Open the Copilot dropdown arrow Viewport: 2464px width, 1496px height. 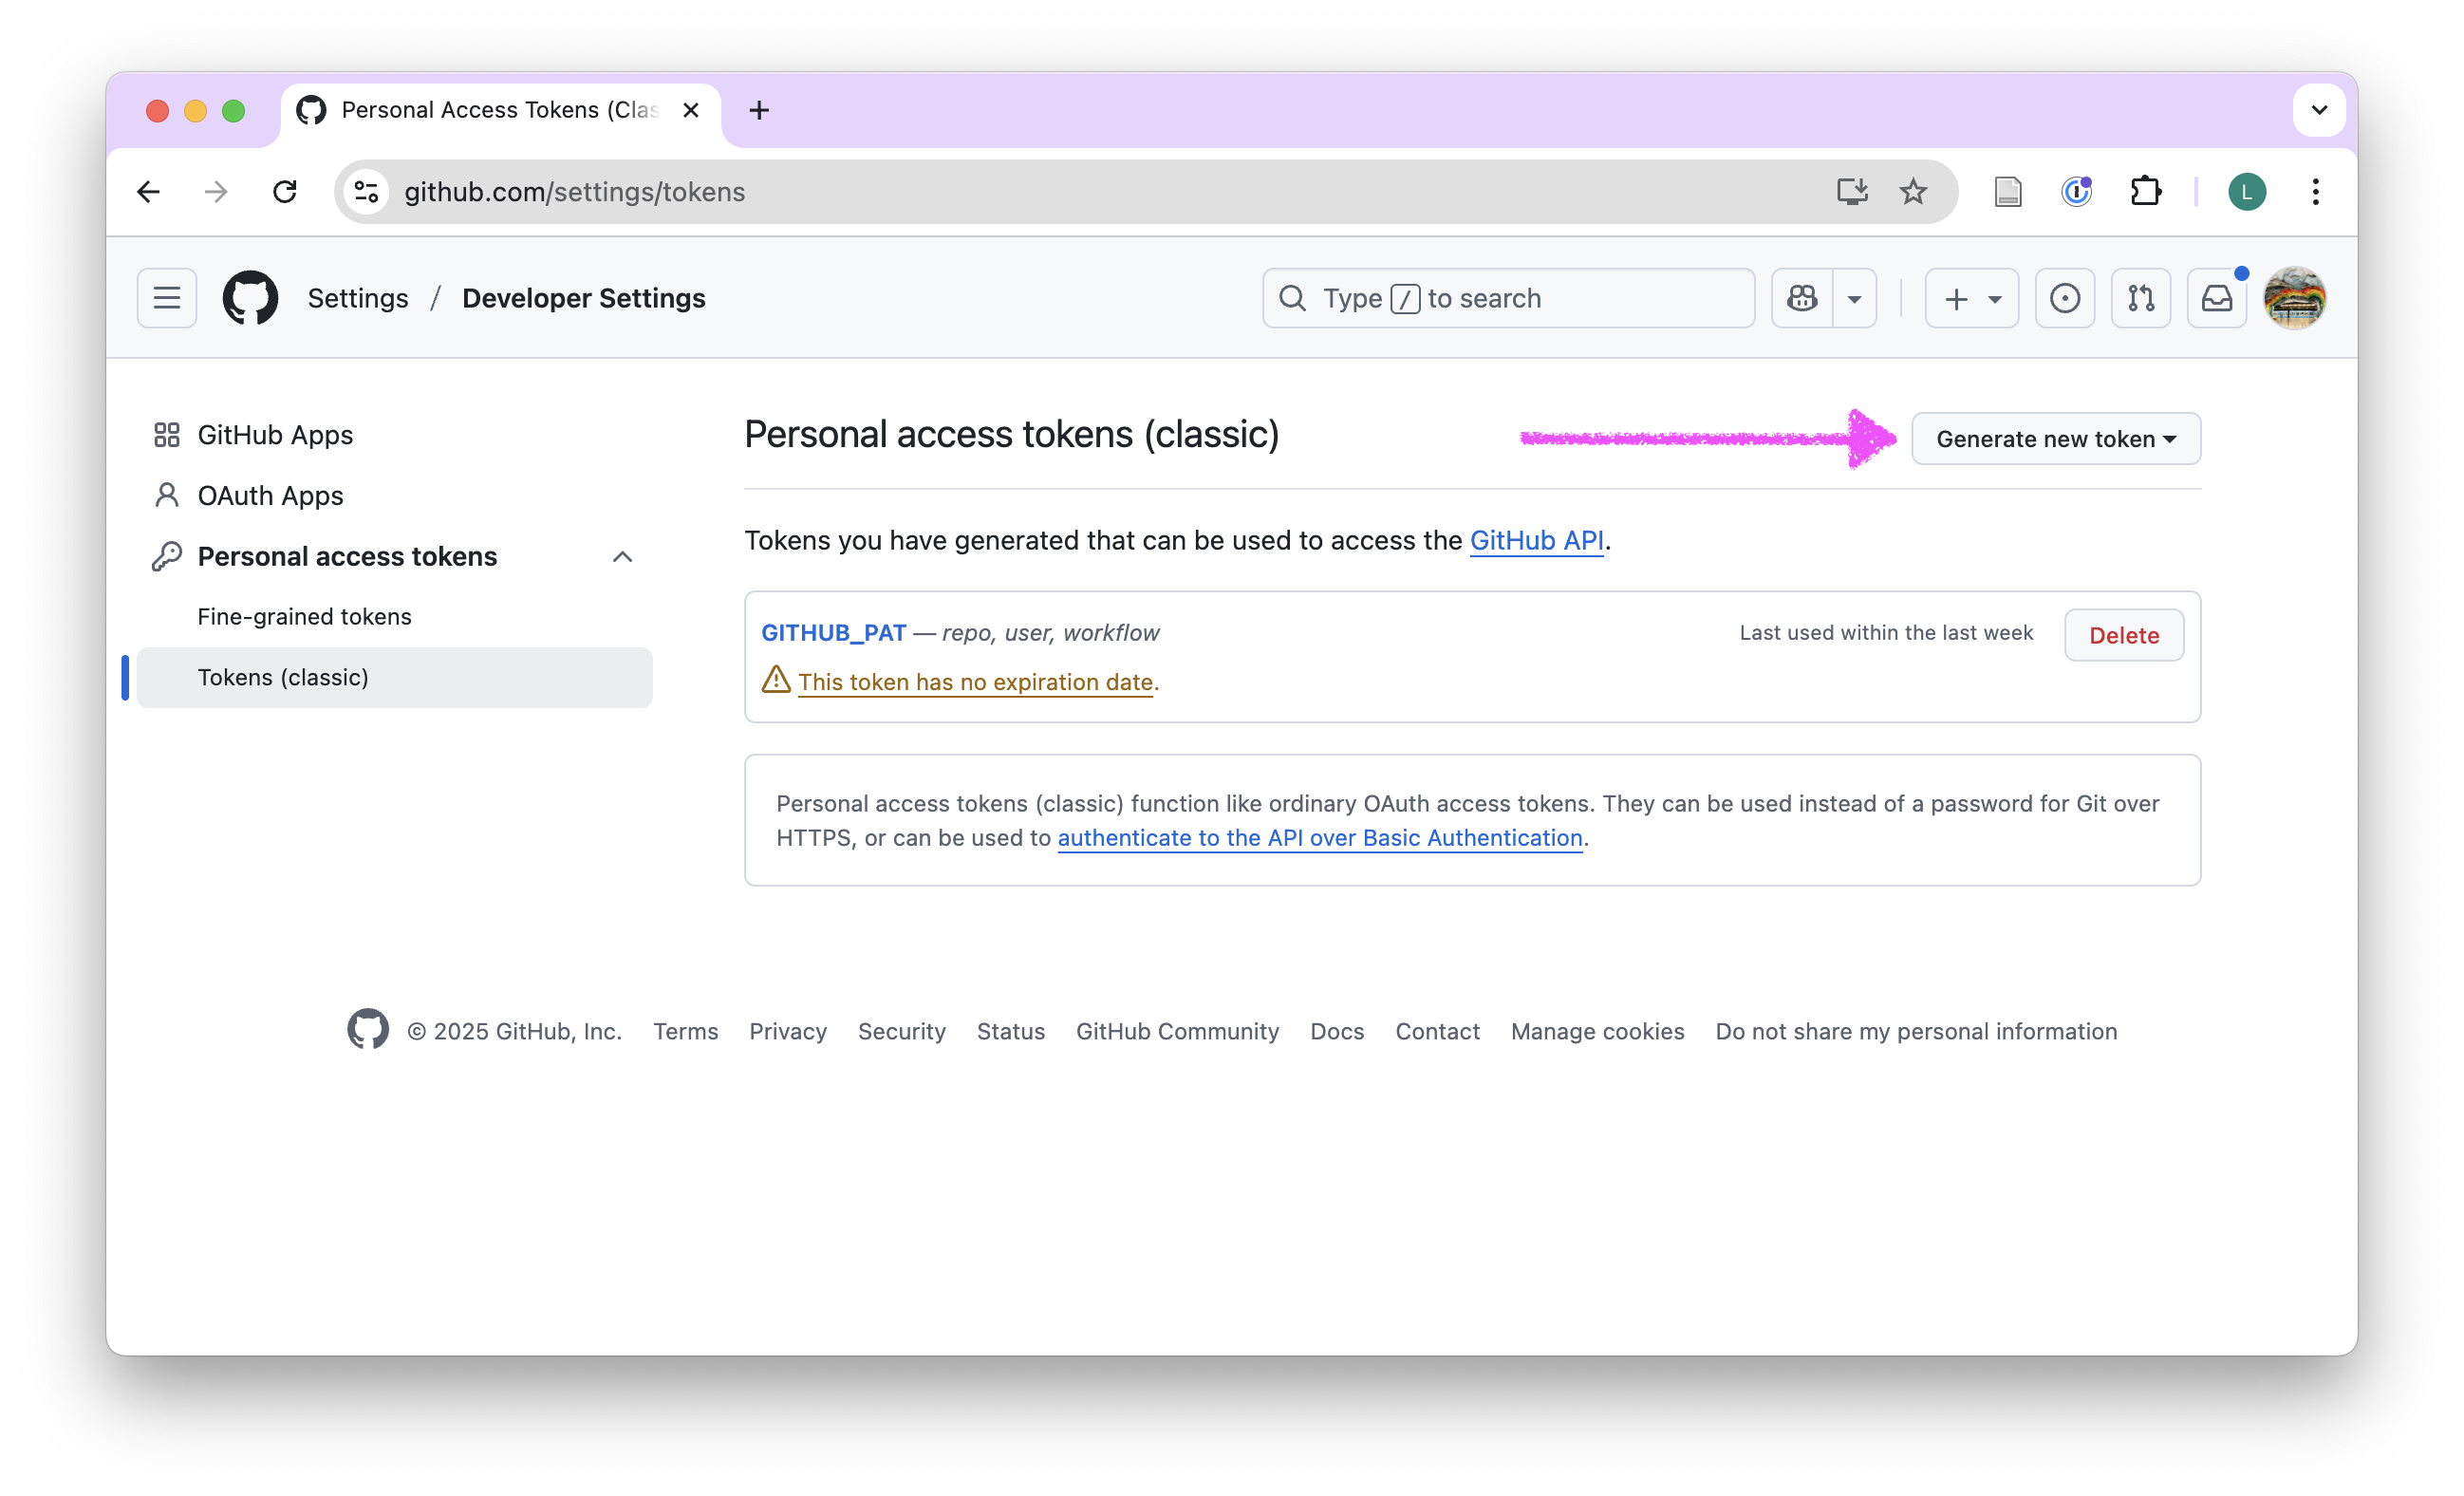1854,298
